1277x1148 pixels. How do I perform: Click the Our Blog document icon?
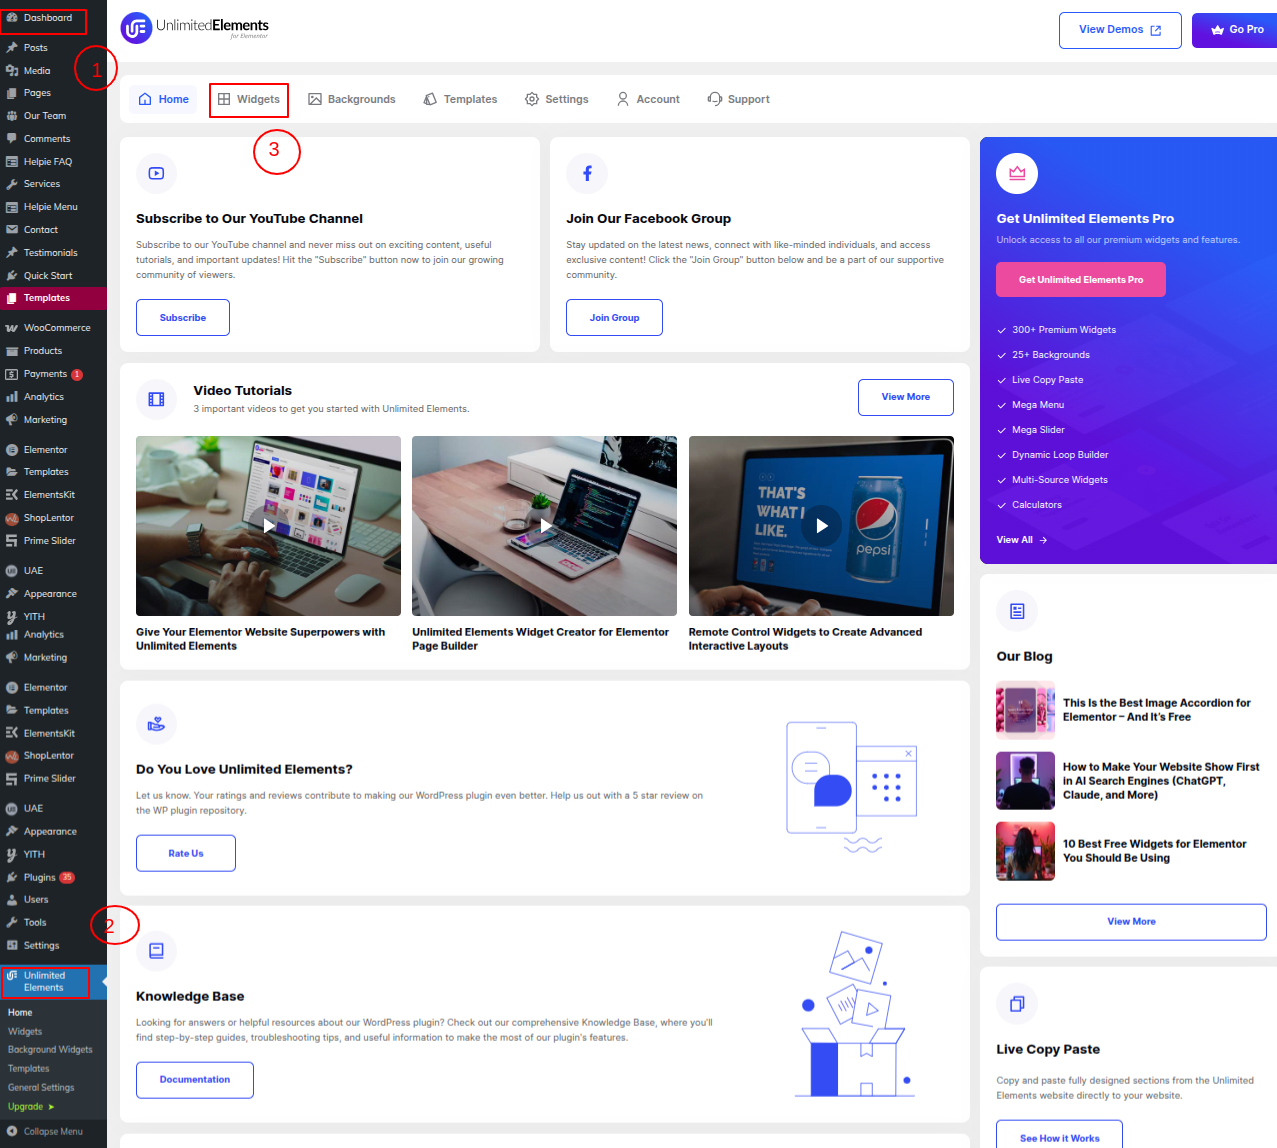1017,611
